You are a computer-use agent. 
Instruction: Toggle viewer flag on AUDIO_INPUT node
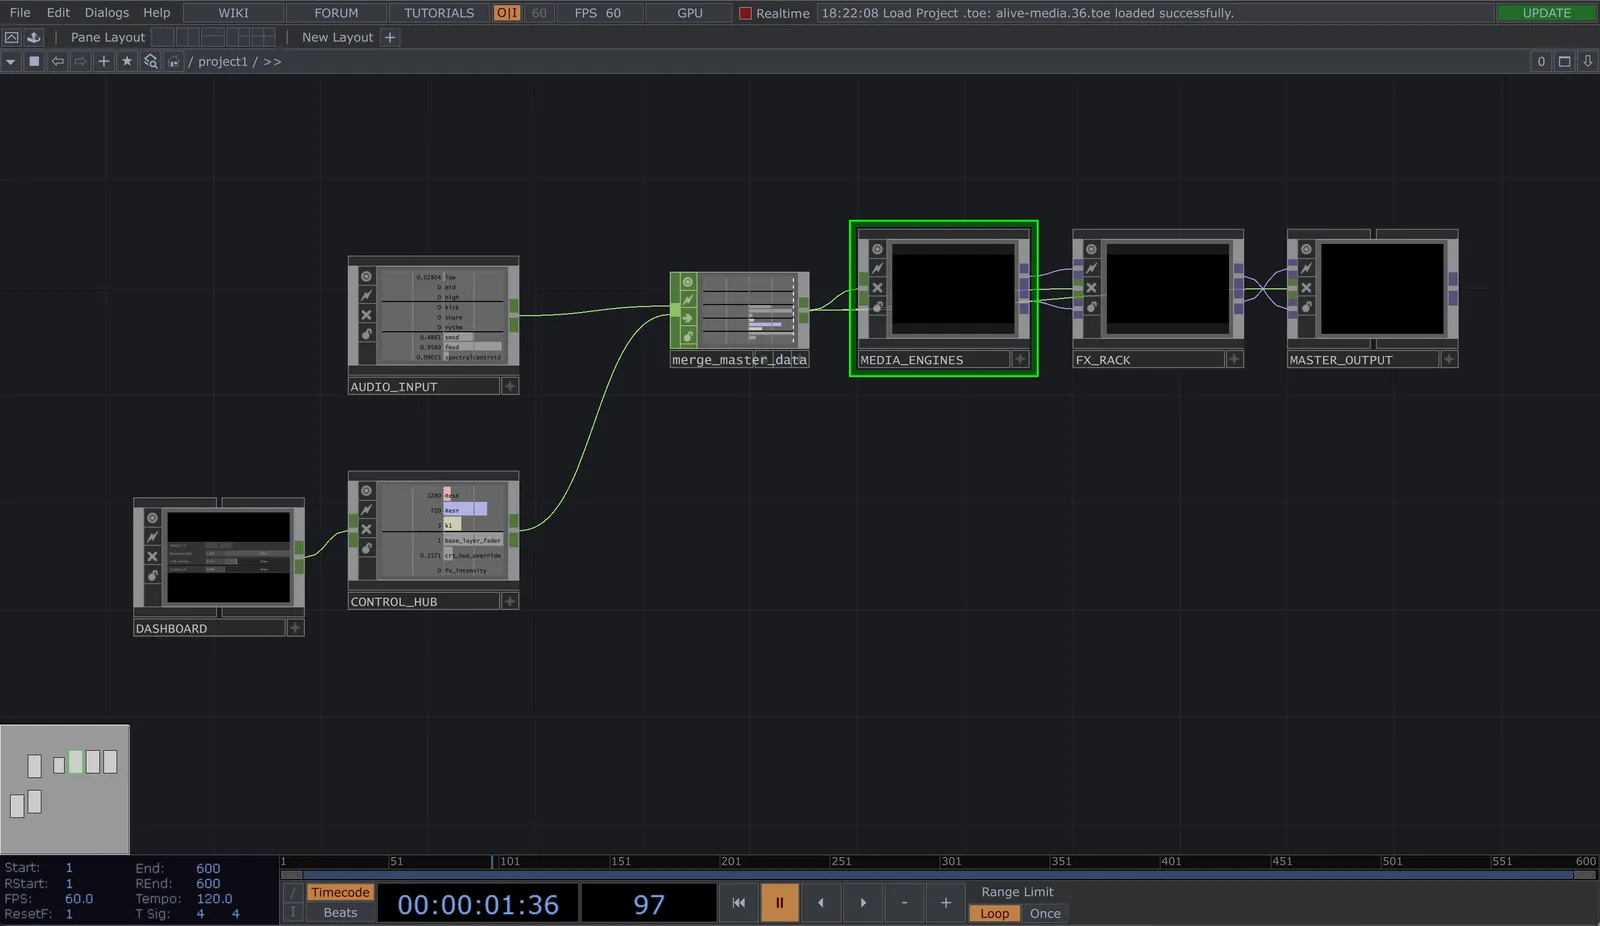(366, 277)
